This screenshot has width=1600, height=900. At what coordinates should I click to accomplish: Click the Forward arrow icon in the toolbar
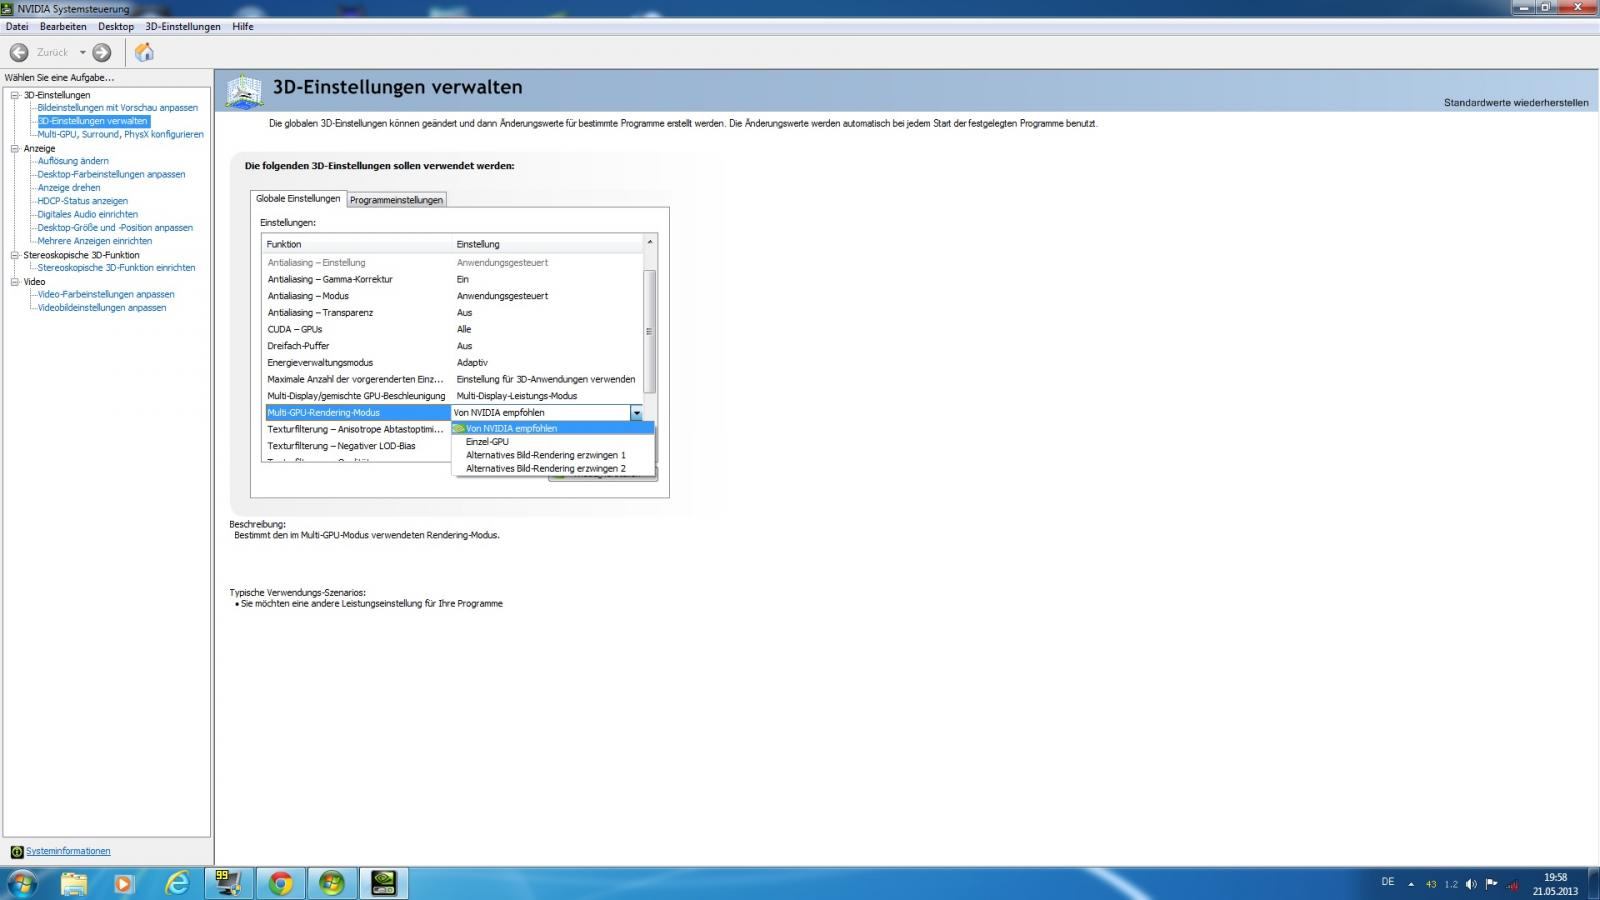102,52
